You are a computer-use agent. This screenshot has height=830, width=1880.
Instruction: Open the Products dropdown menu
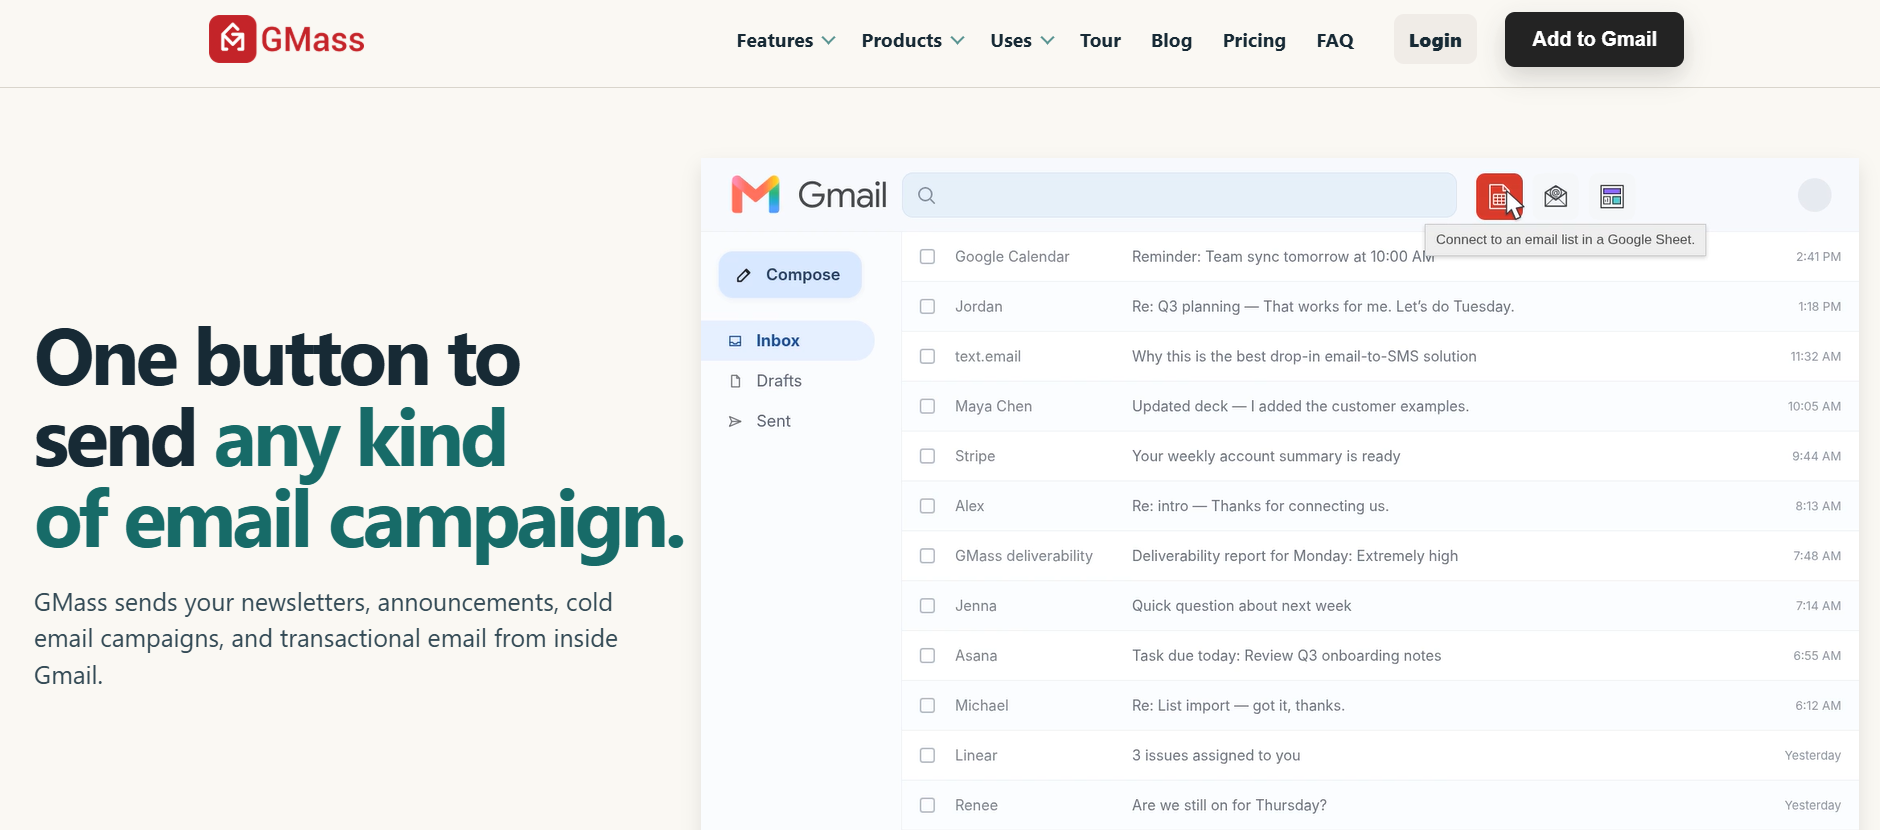tap(913, 40)
